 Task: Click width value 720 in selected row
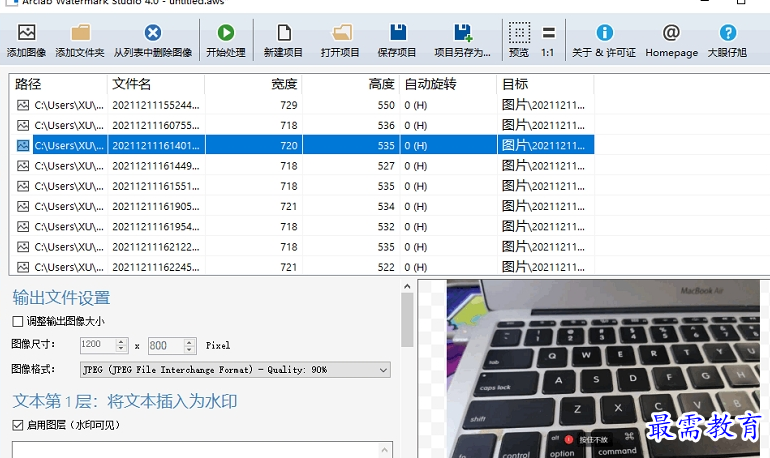click(x=289, y=145)
